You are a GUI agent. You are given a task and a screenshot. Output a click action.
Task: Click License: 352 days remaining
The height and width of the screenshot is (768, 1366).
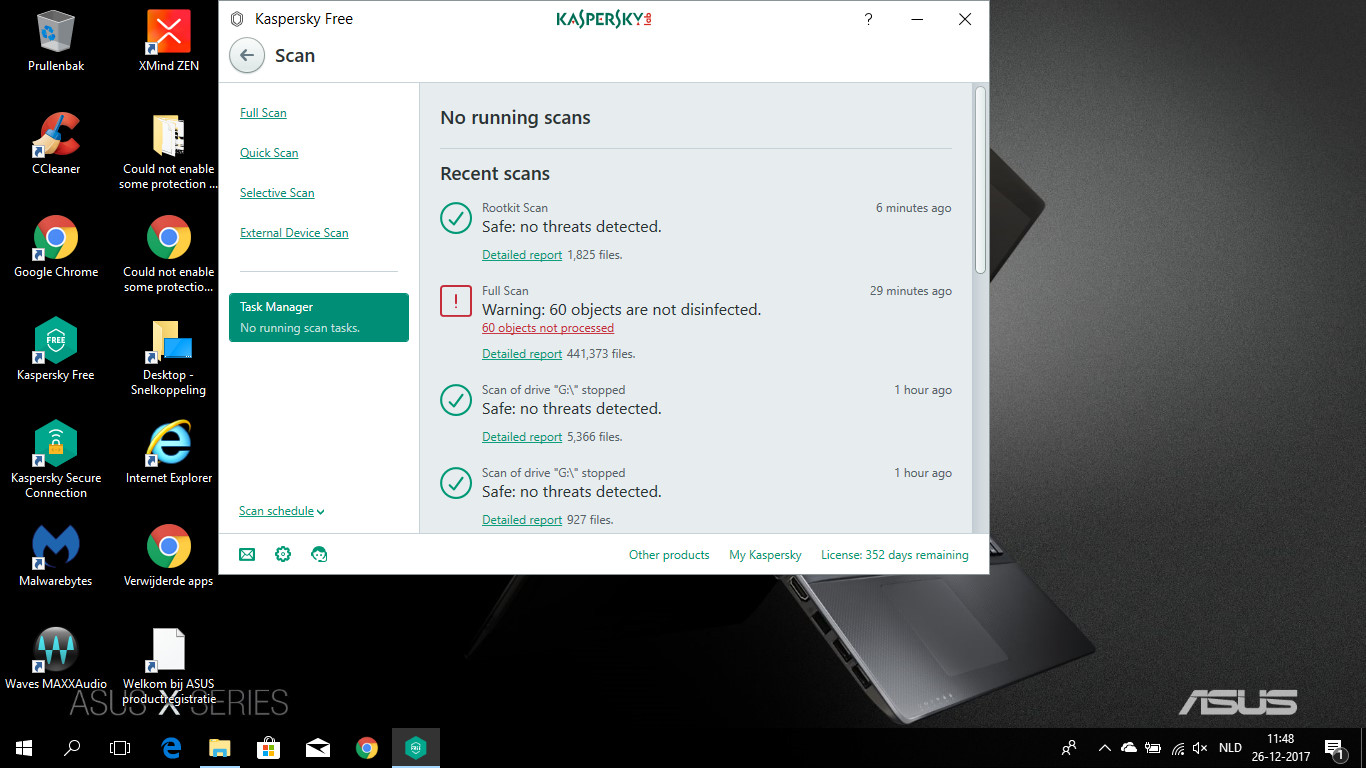(895, 555)
